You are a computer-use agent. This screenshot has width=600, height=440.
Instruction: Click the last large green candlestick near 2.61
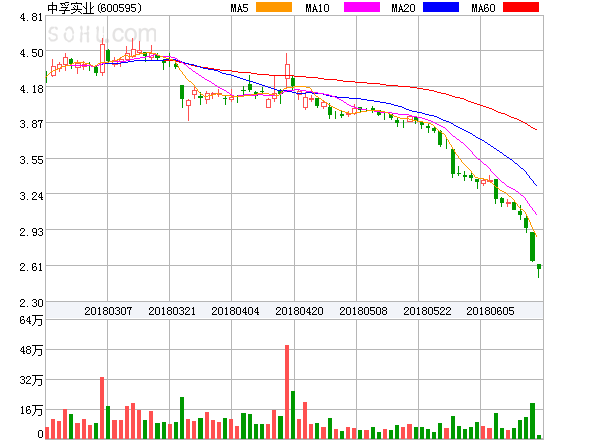(532, 247)
